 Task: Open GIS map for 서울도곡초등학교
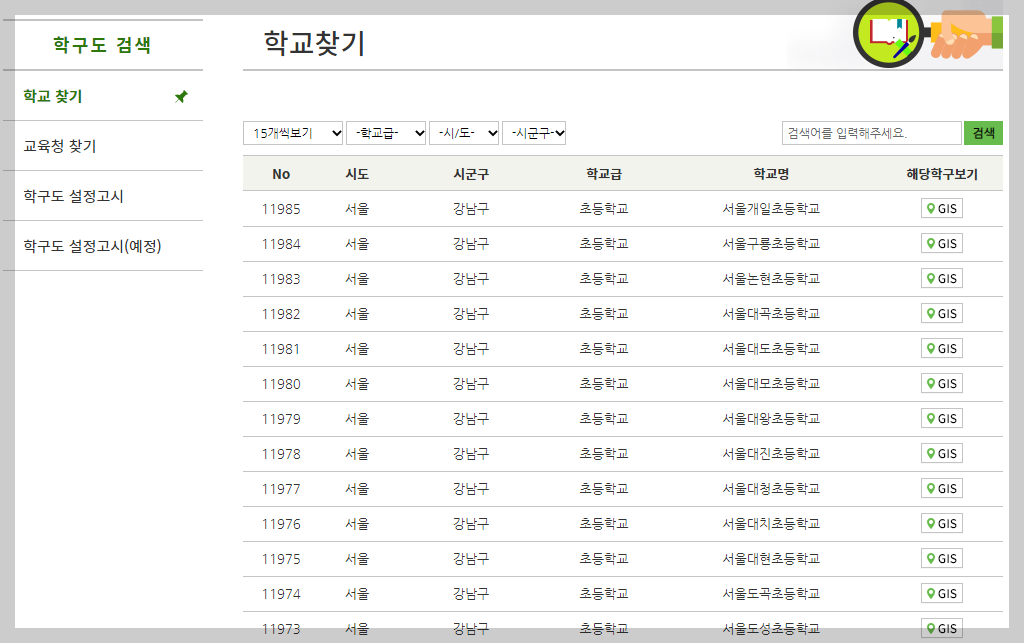(941, 593)
